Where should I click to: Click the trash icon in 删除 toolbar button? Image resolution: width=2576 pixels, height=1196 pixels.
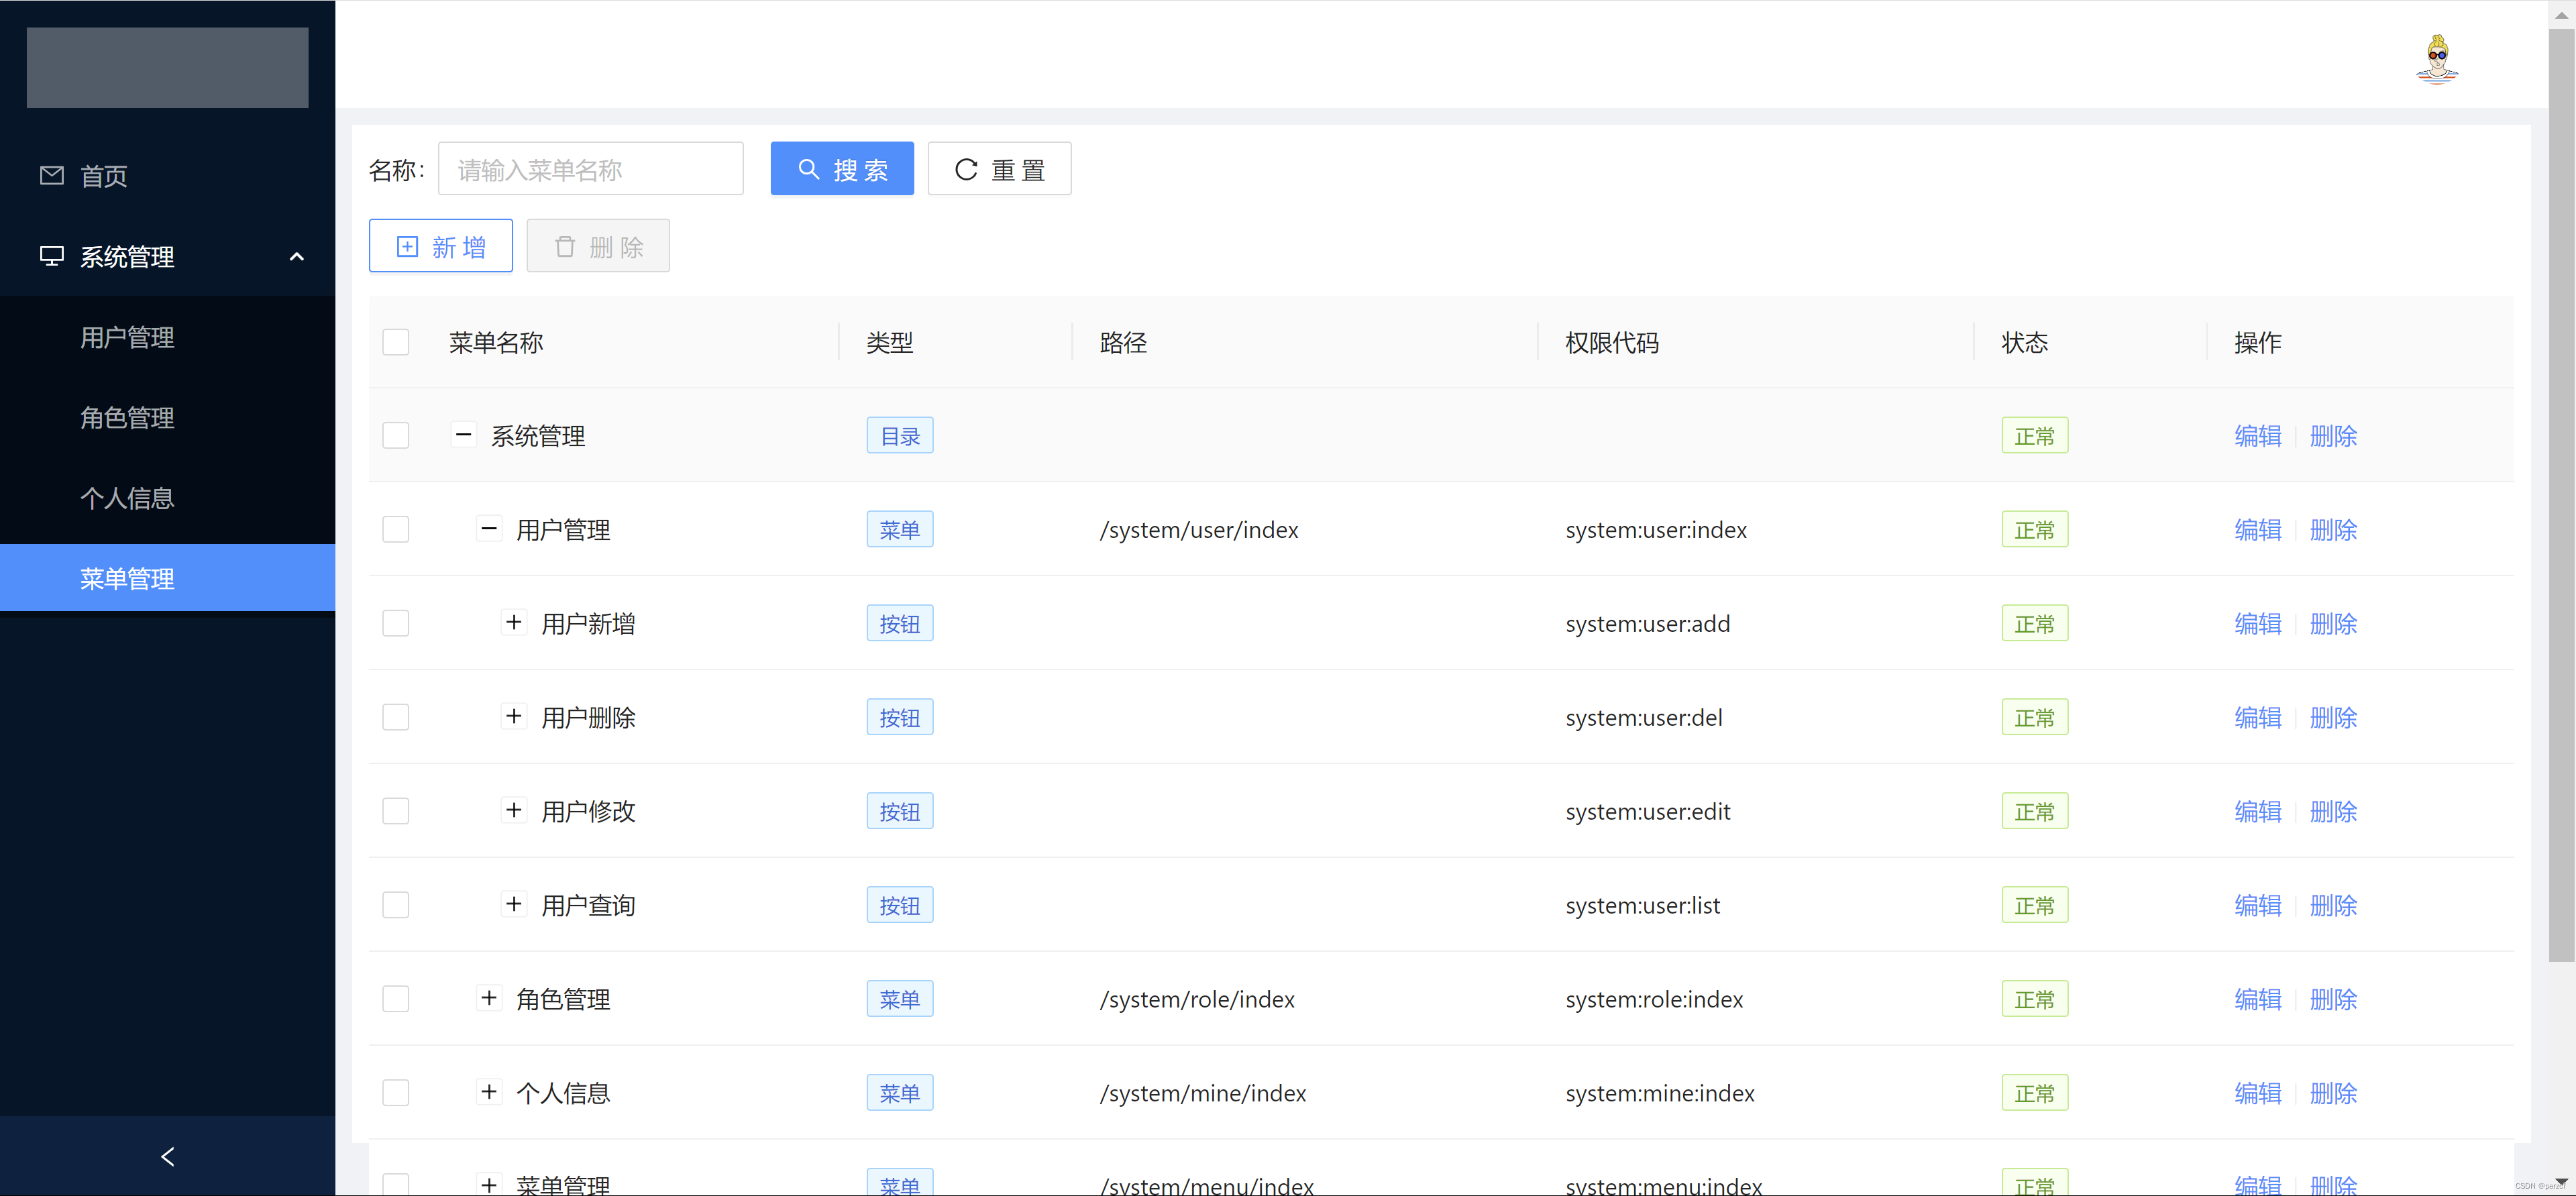coord(565,247)
